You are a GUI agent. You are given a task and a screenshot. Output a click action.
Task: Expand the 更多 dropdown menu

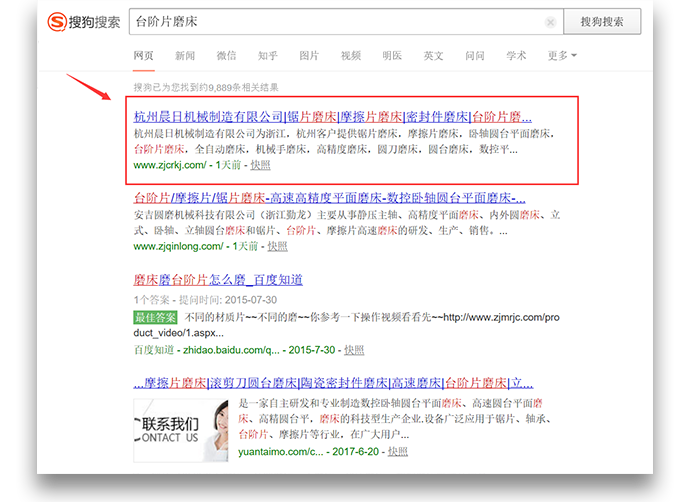pos(561,56)
